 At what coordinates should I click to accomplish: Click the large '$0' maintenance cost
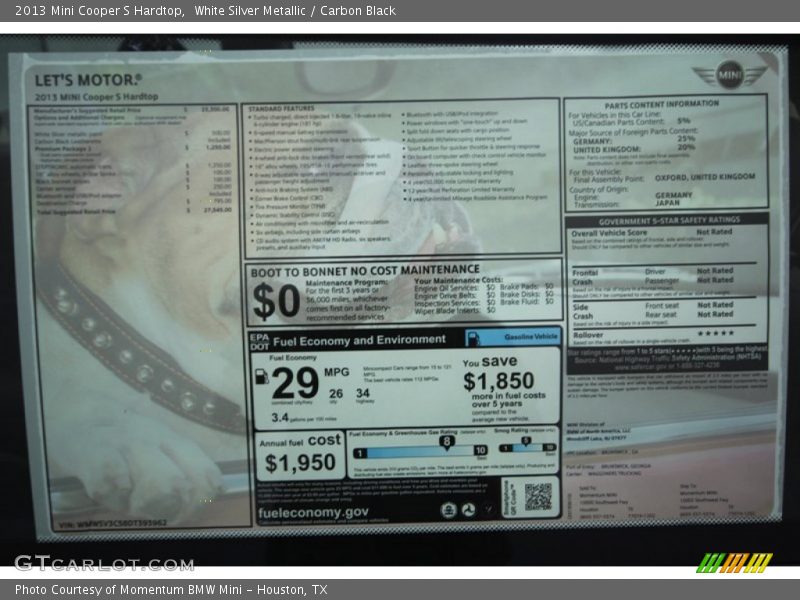tap(277, 301)
